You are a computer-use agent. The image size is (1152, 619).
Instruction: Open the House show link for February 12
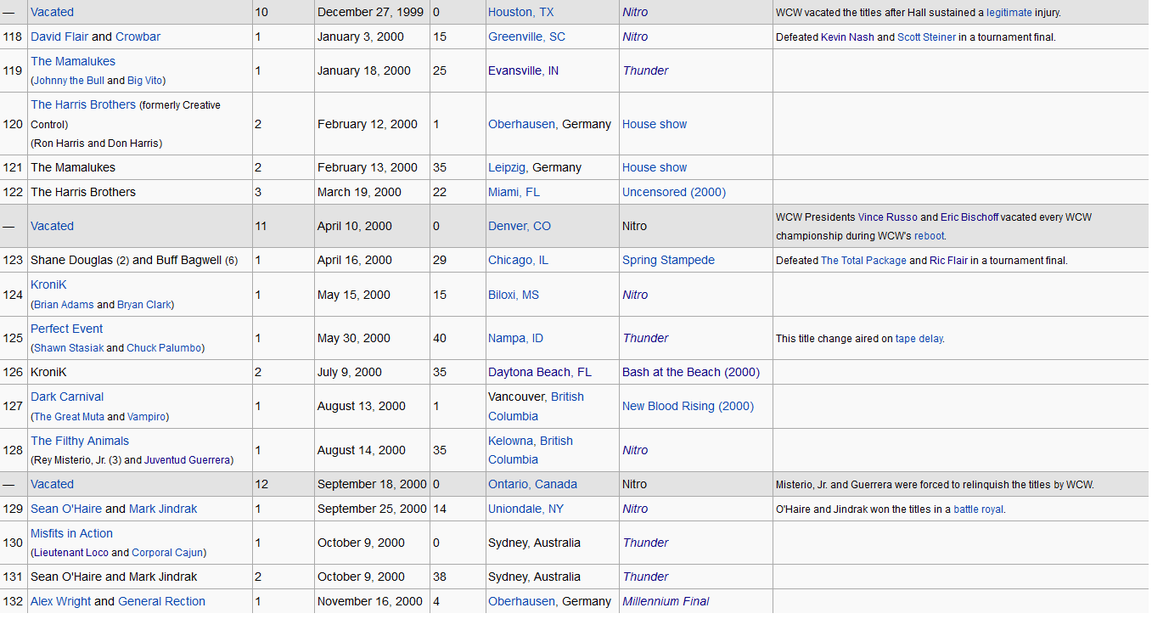pos(655,124)
